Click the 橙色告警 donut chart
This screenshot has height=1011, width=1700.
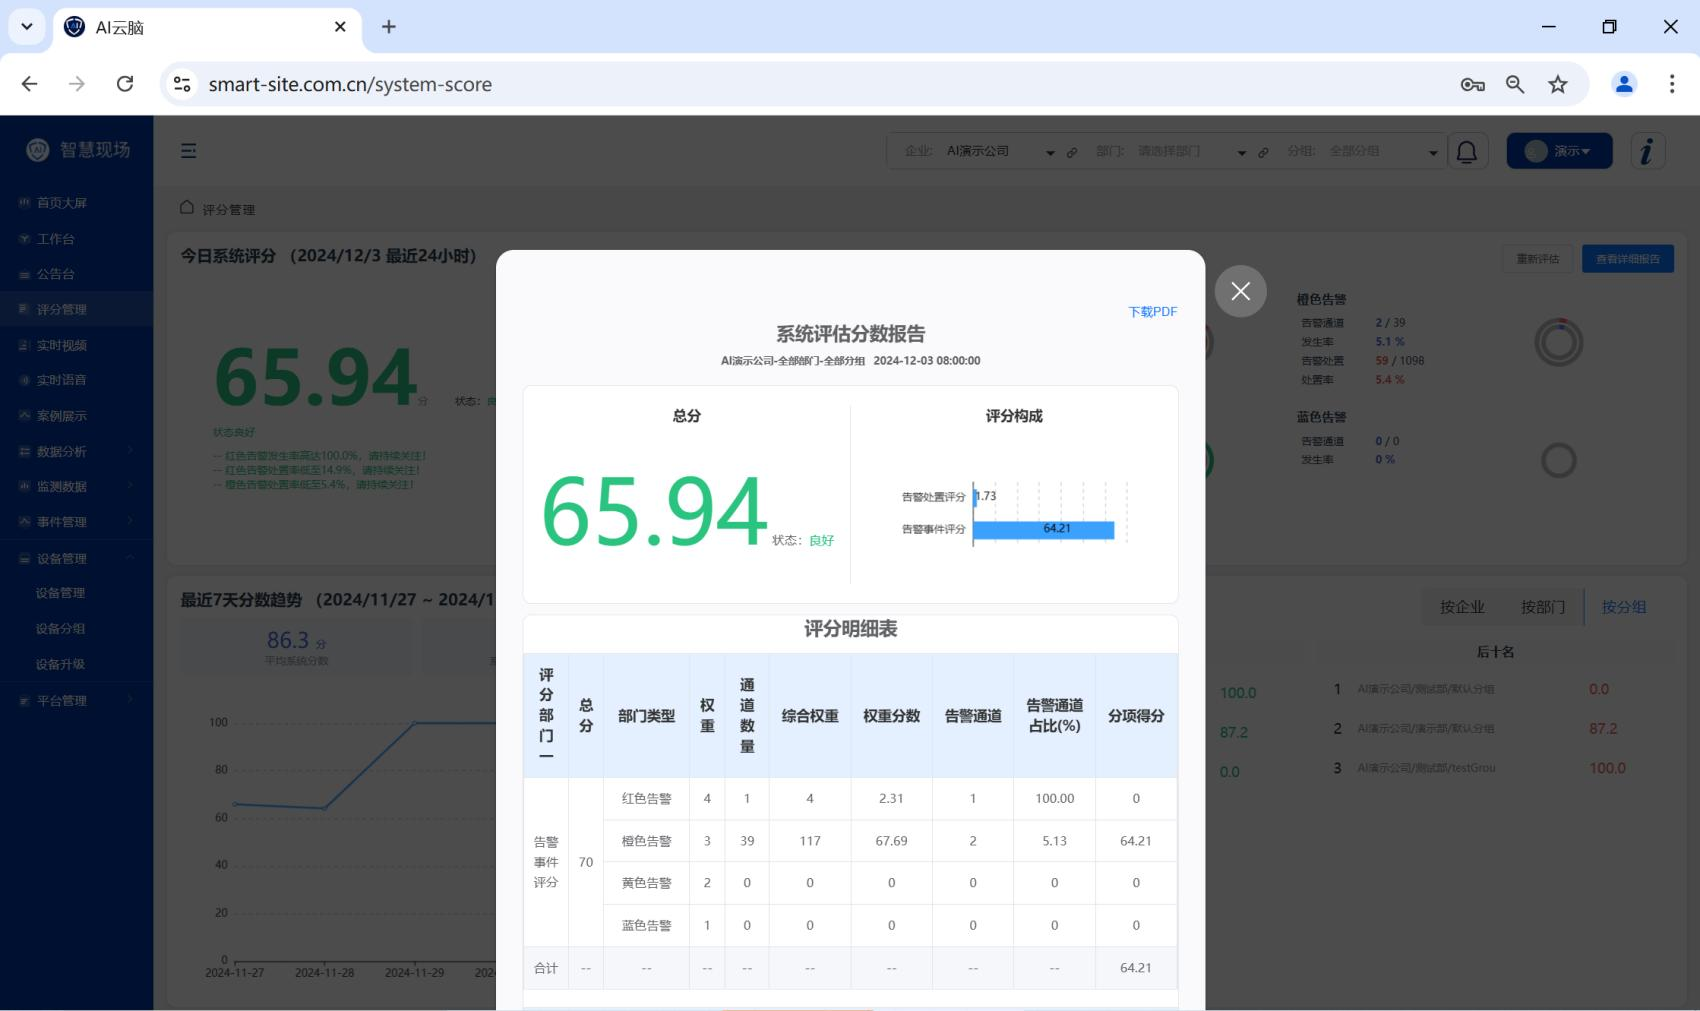(1558, 343)
